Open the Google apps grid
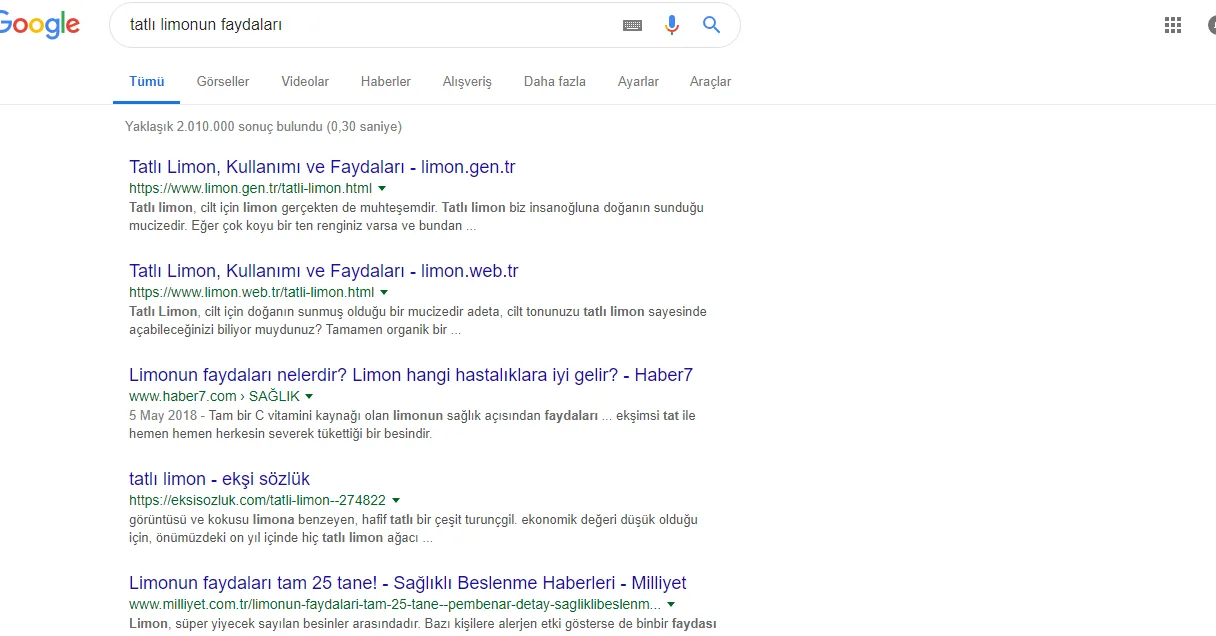The height and width of the screenshot is (636, 1216). click(x=1173, y=25)
